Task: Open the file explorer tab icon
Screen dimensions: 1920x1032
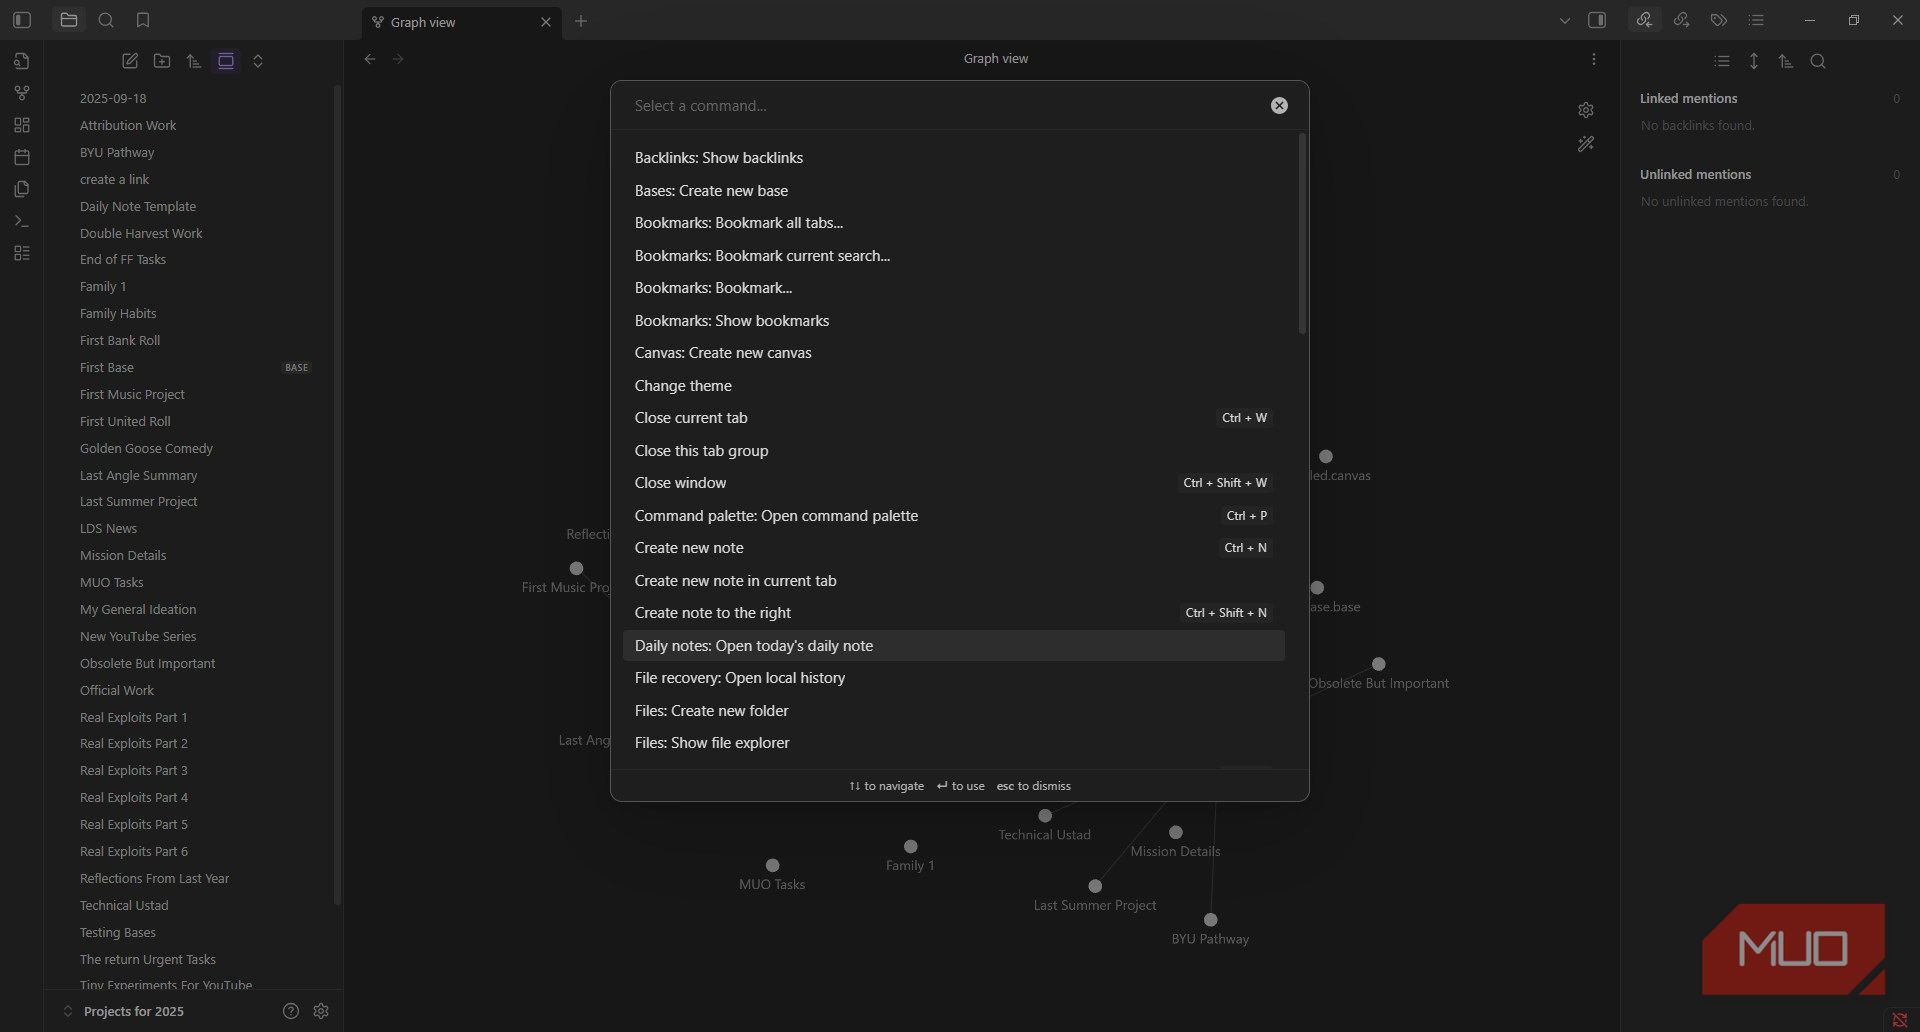Action: click(x=68, y=20)
